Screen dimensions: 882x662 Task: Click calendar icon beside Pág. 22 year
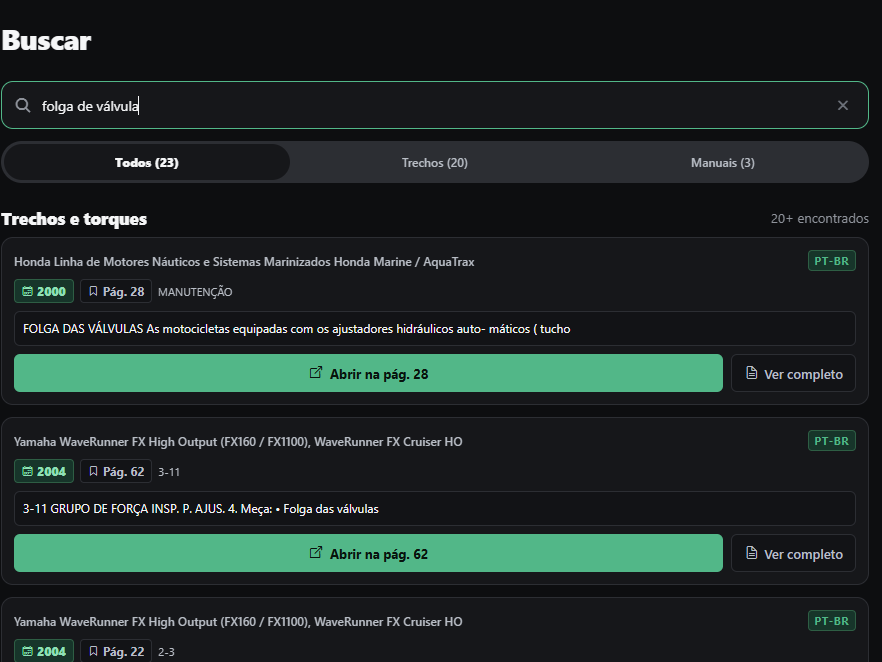tap(28, 651)
